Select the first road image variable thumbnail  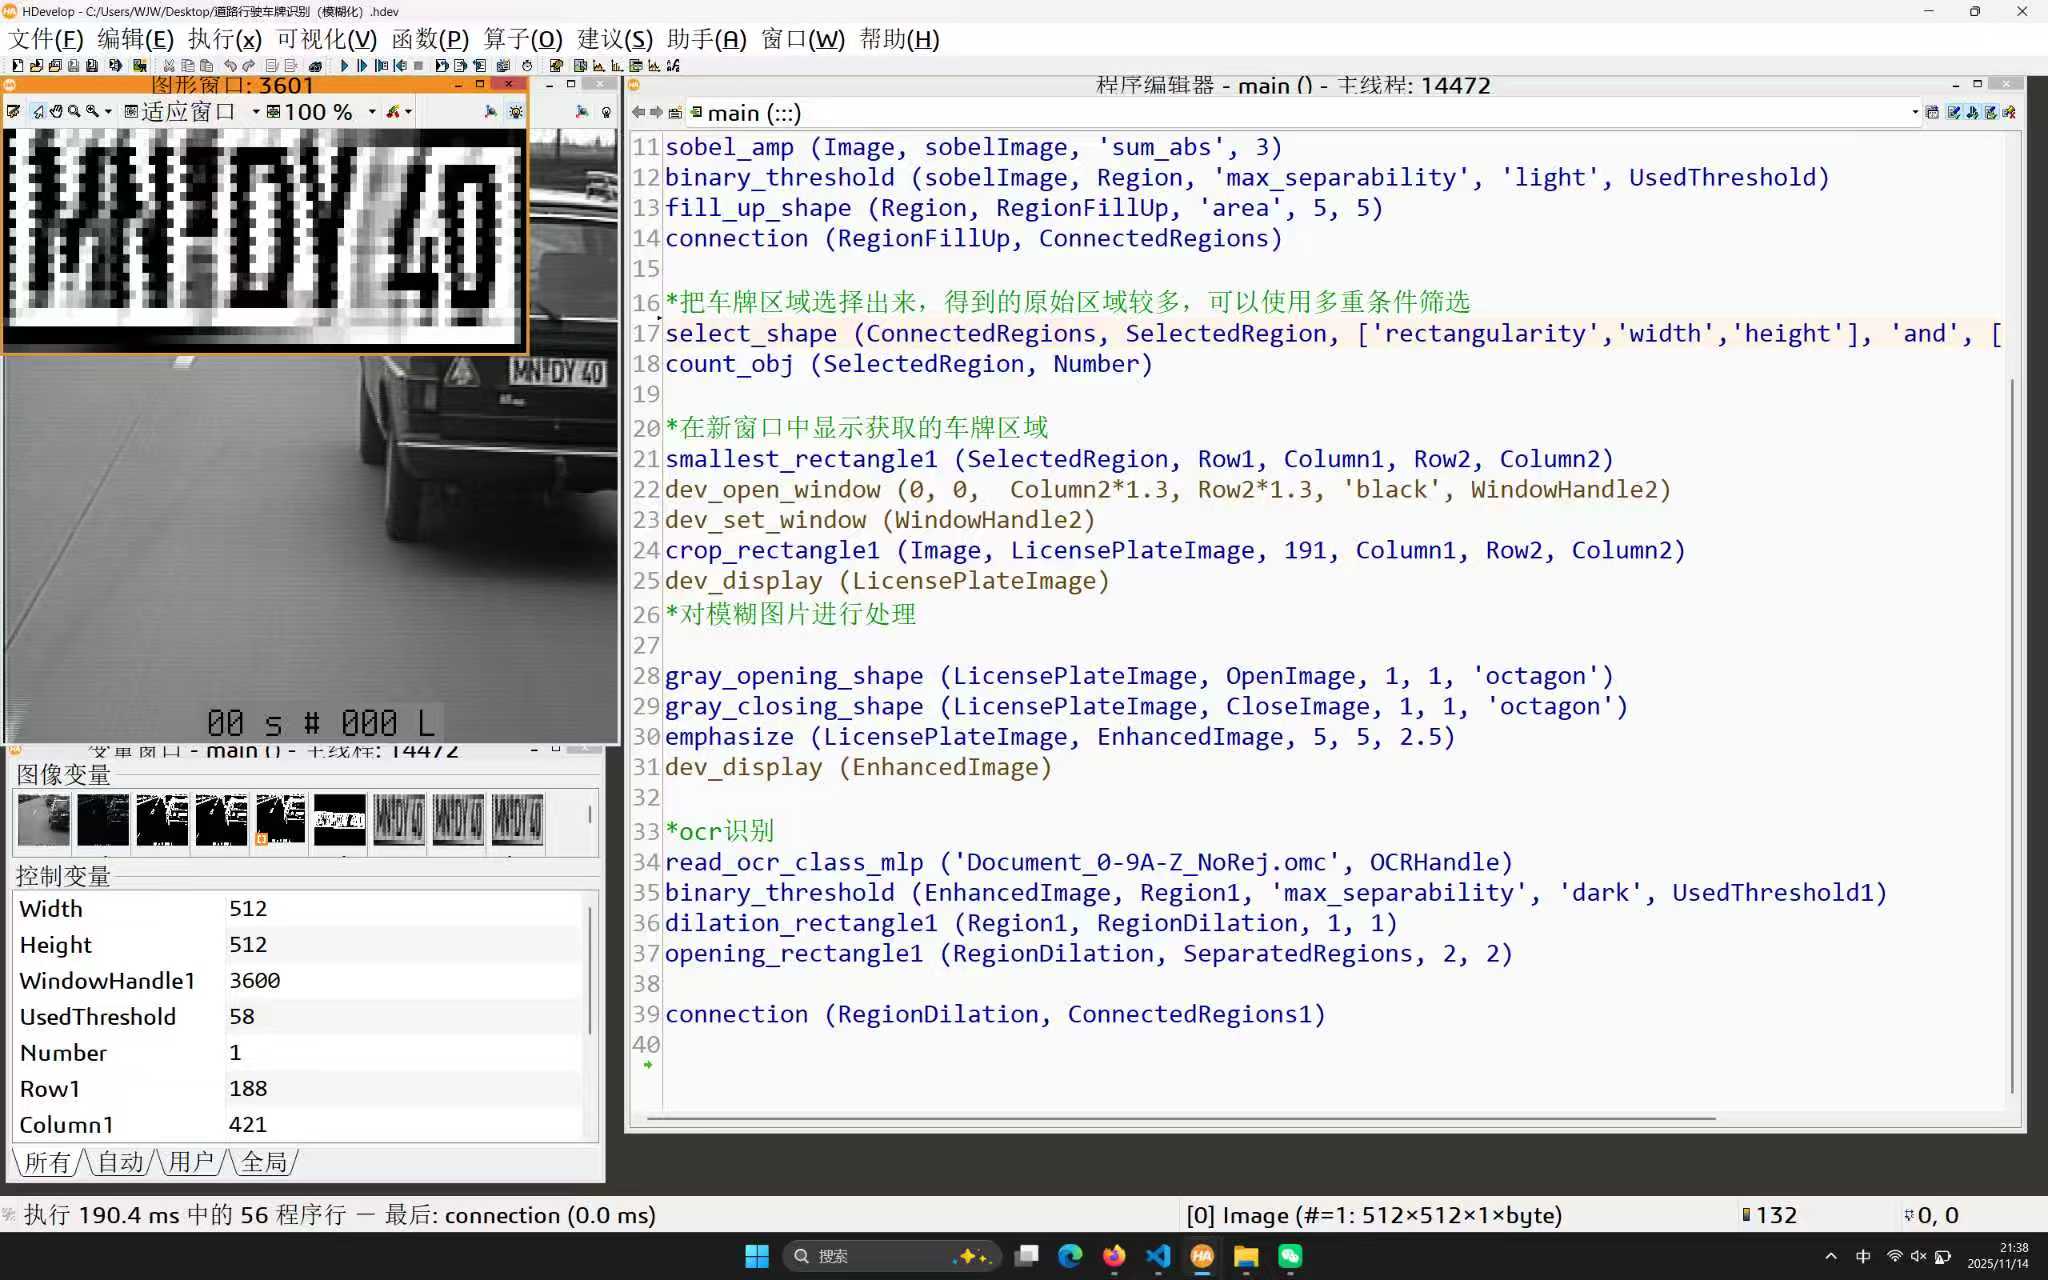pos(43,820)
